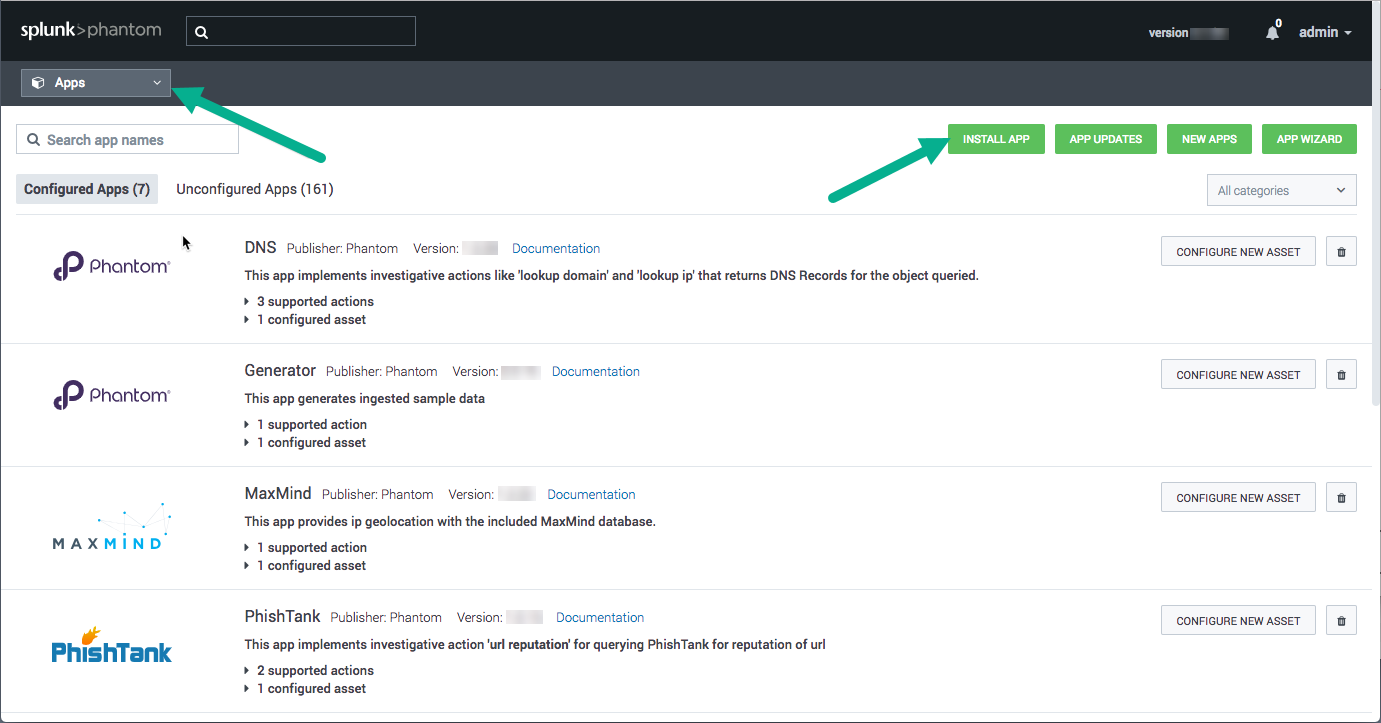The width and height of the screenshot is (1381, 723).
Task: Expand PhishTank 1 configured asset
Action: click(305, 688)
